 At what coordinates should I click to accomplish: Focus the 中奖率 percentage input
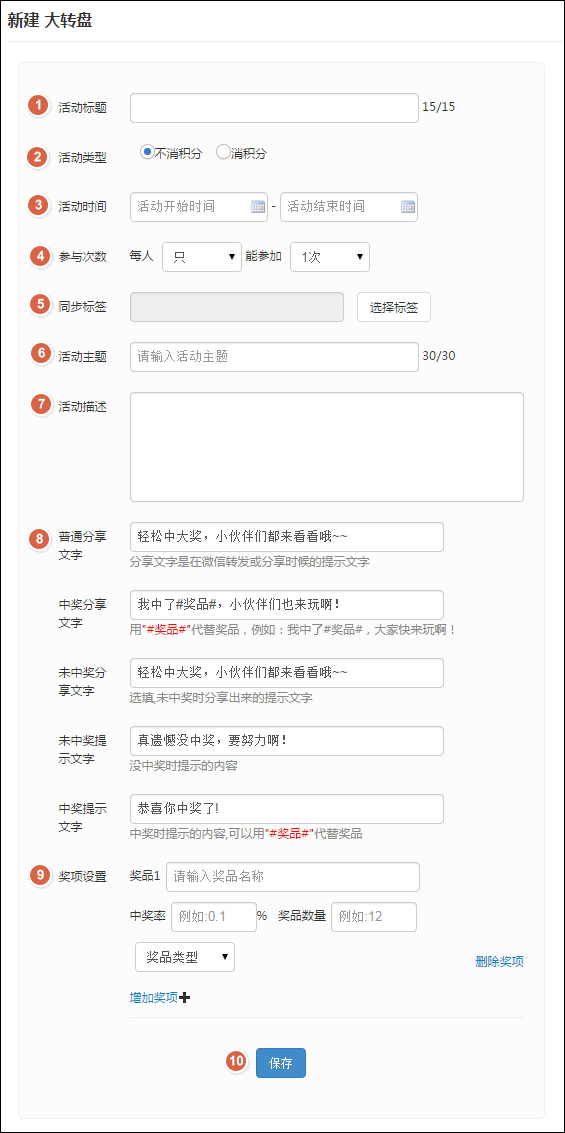(x=214, y=916)
